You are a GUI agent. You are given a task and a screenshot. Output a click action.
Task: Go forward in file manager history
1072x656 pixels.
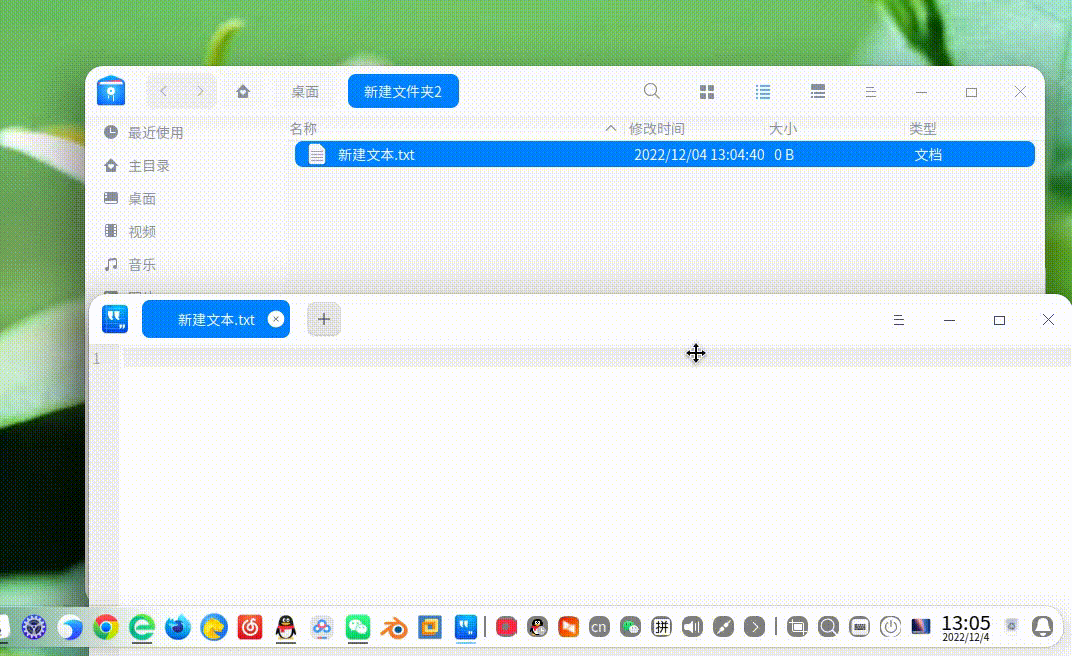(x=200, y=91)
